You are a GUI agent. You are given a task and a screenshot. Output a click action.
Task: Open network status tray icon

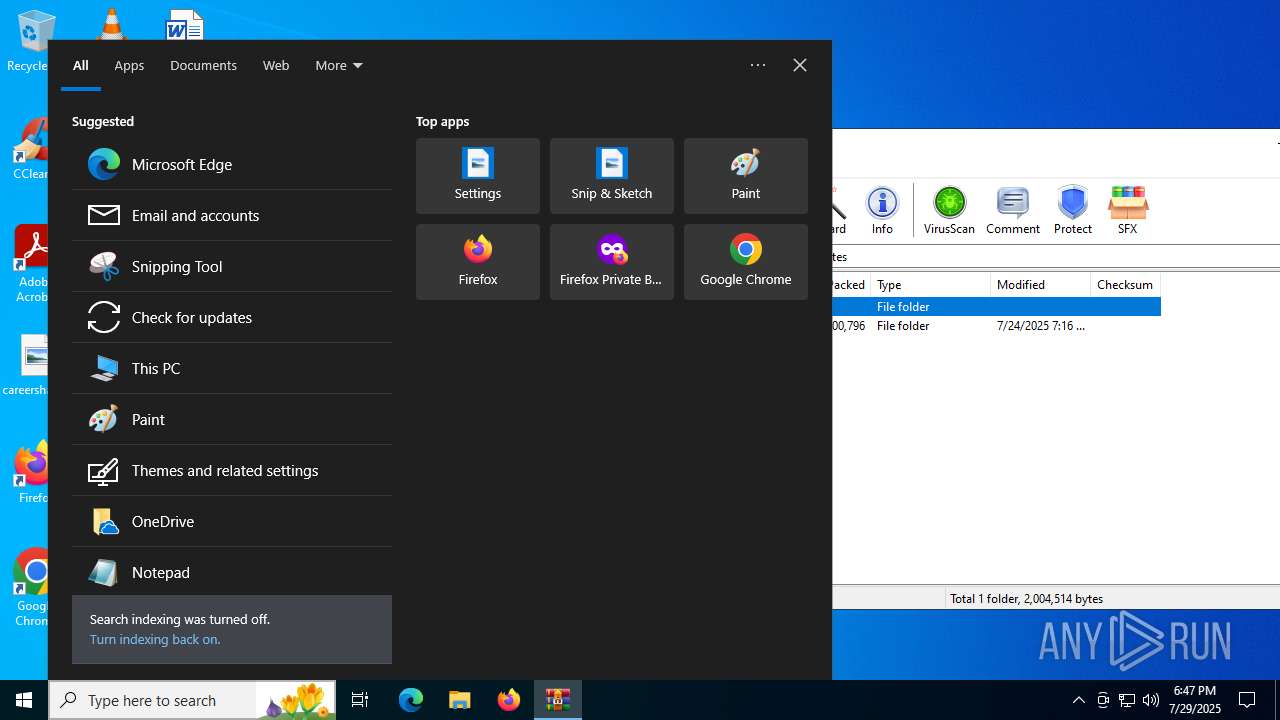(1127, 700)
